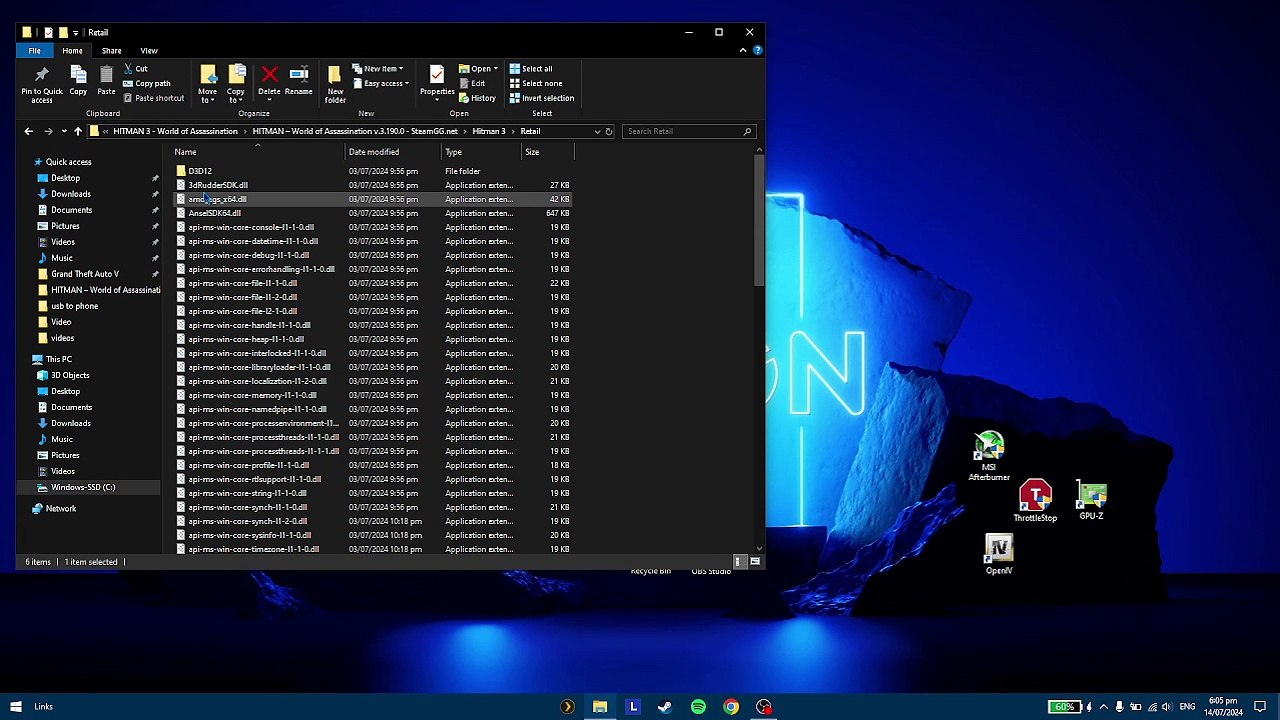Open the Share ribbon tab
Viewport: 1280px width, 720px height.
click(111, 50)
